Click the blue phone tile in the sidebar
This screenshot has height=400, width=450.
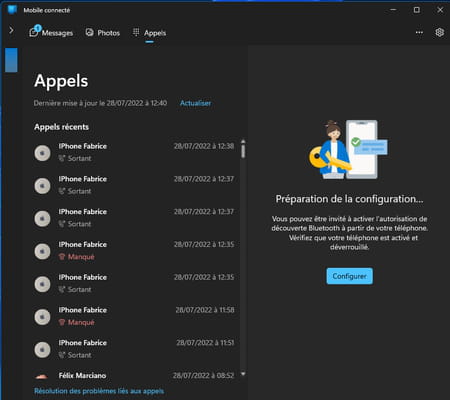(x=11, y=60)
